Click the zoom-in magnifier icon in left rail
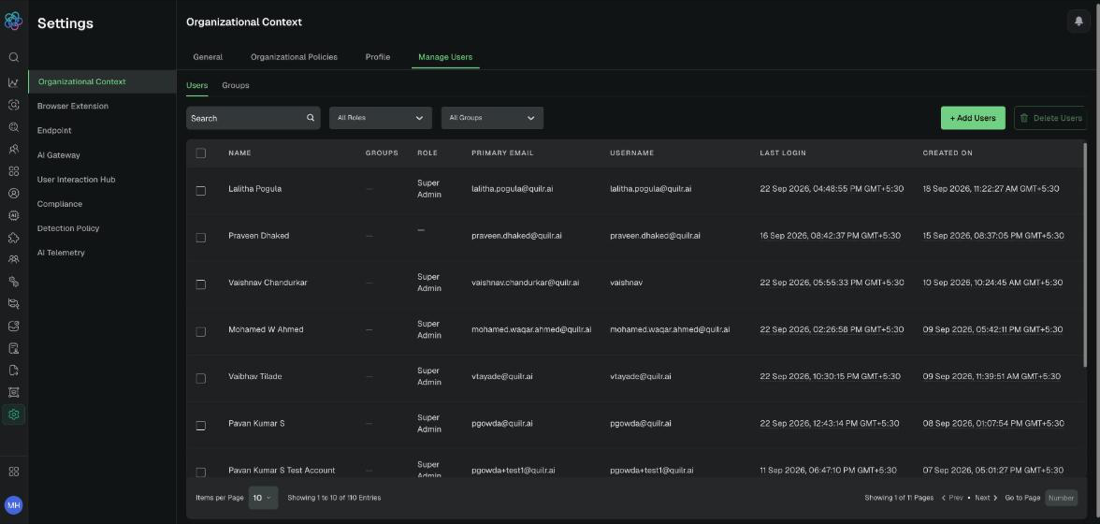Screen dimensions: 1100x524 (13, 127)
